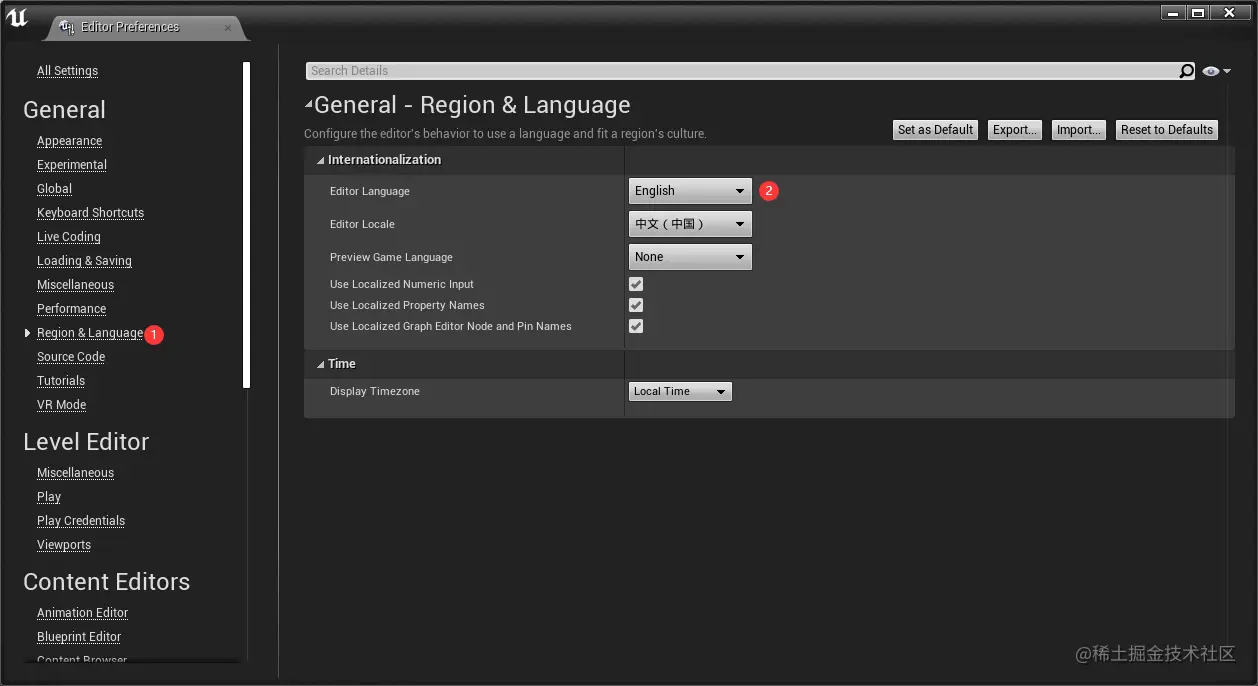Open Keyboard Shortcuts settings
The image size is (1258, 686).
[90, 213]
